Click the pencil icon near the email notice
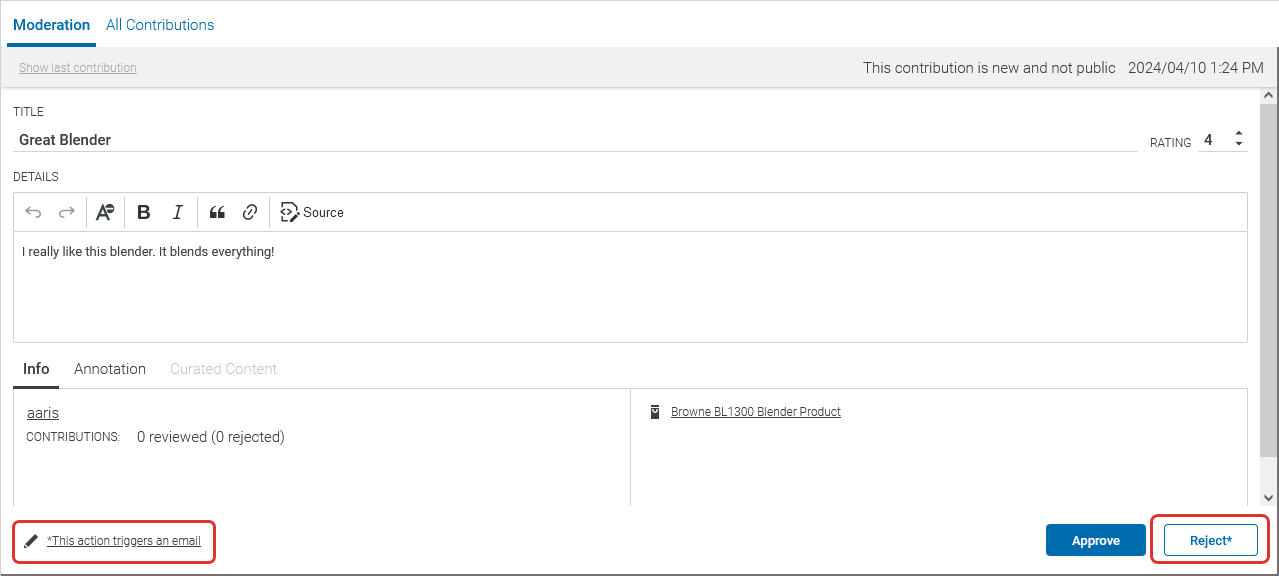 point(30,540)
